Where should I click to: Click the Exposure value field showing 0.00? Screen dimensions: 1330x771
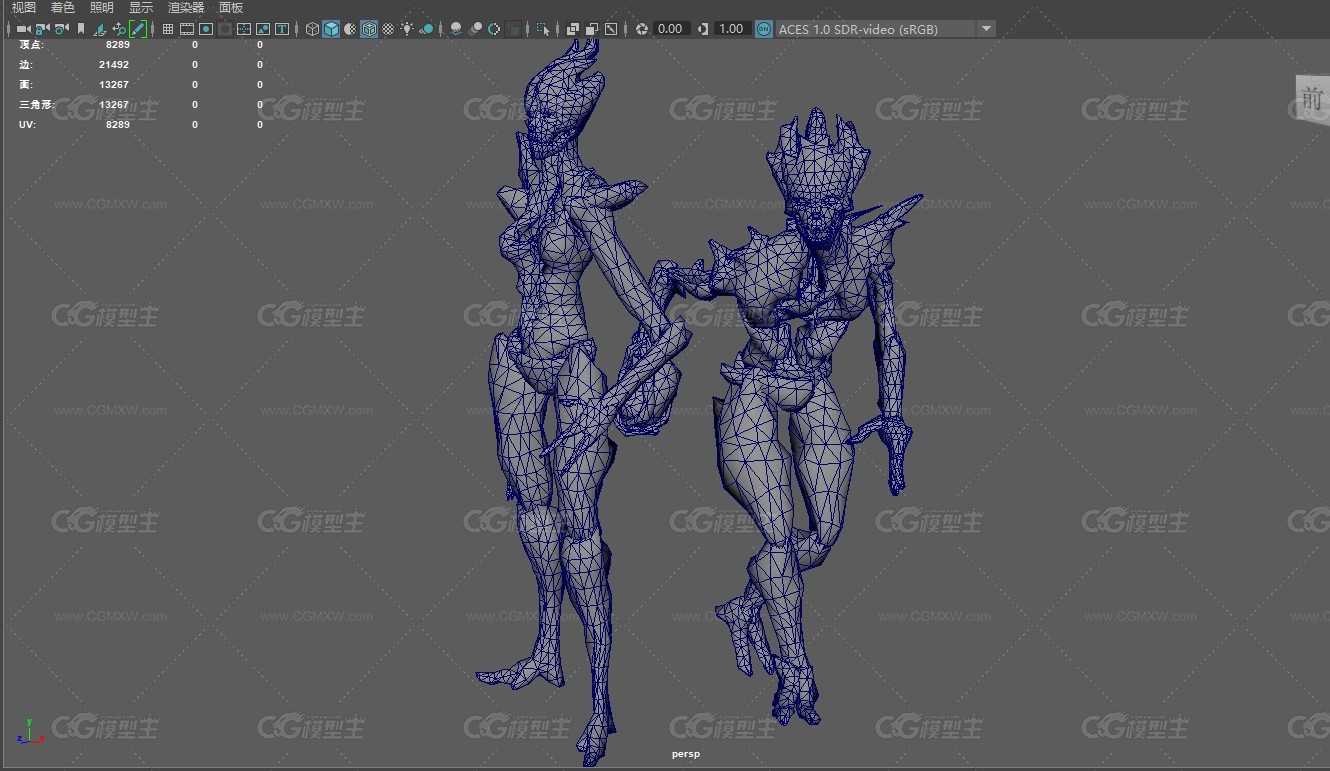671,29
